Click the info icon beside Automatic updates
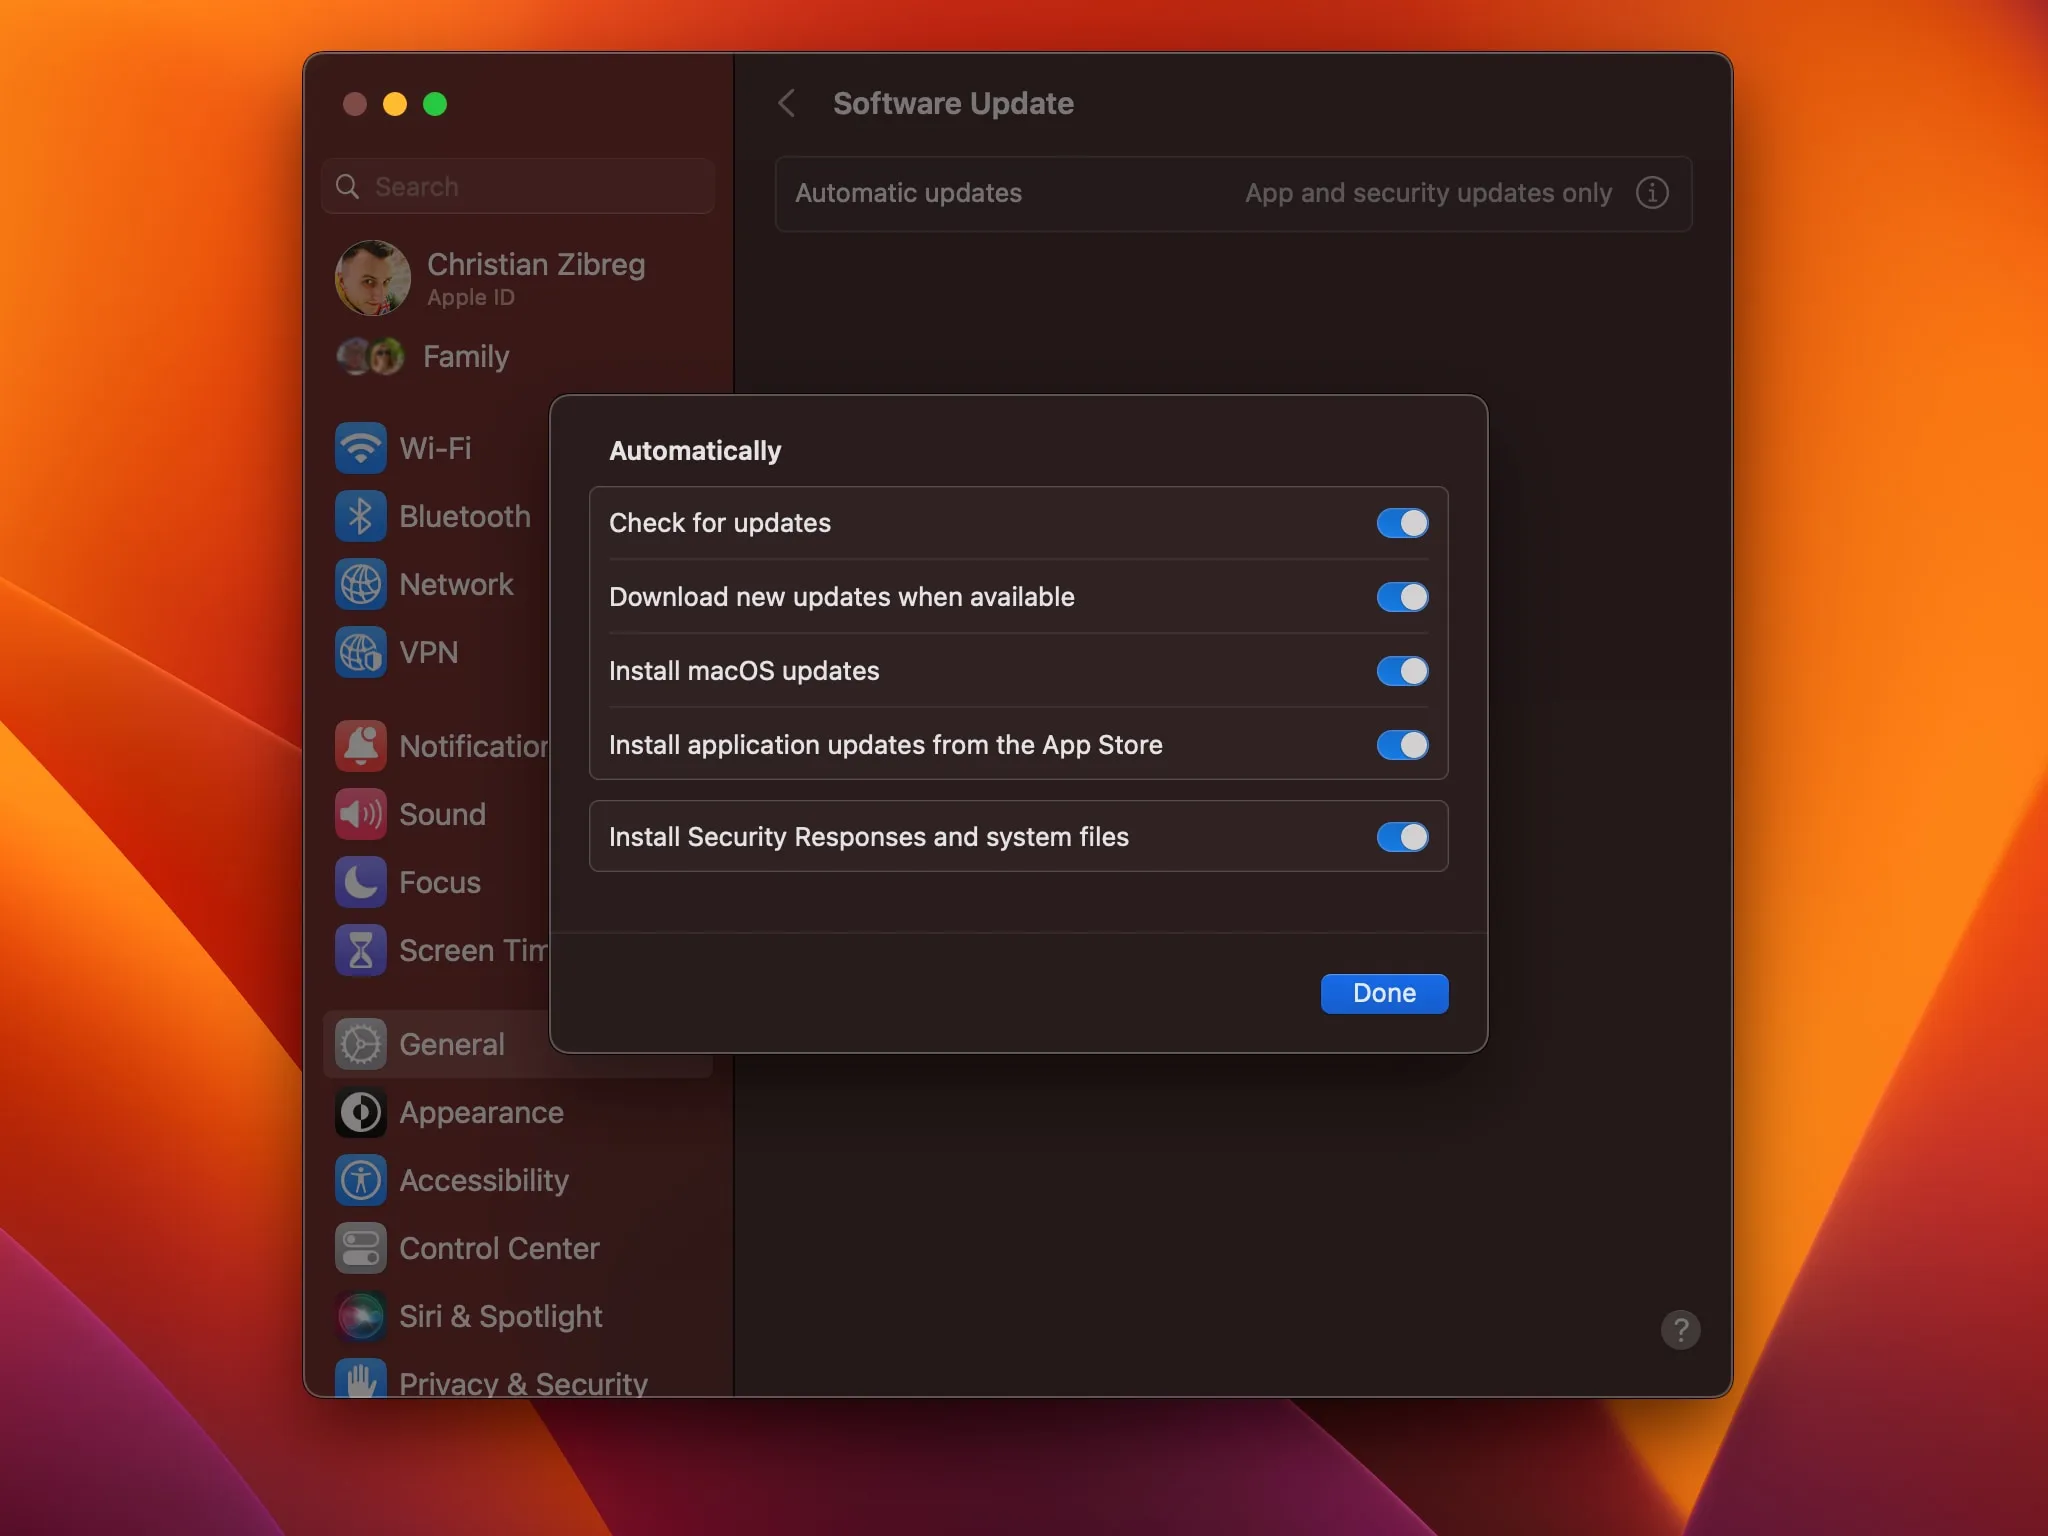This screenshot has width=2048, height=1536. click(x=1652, y=192)
